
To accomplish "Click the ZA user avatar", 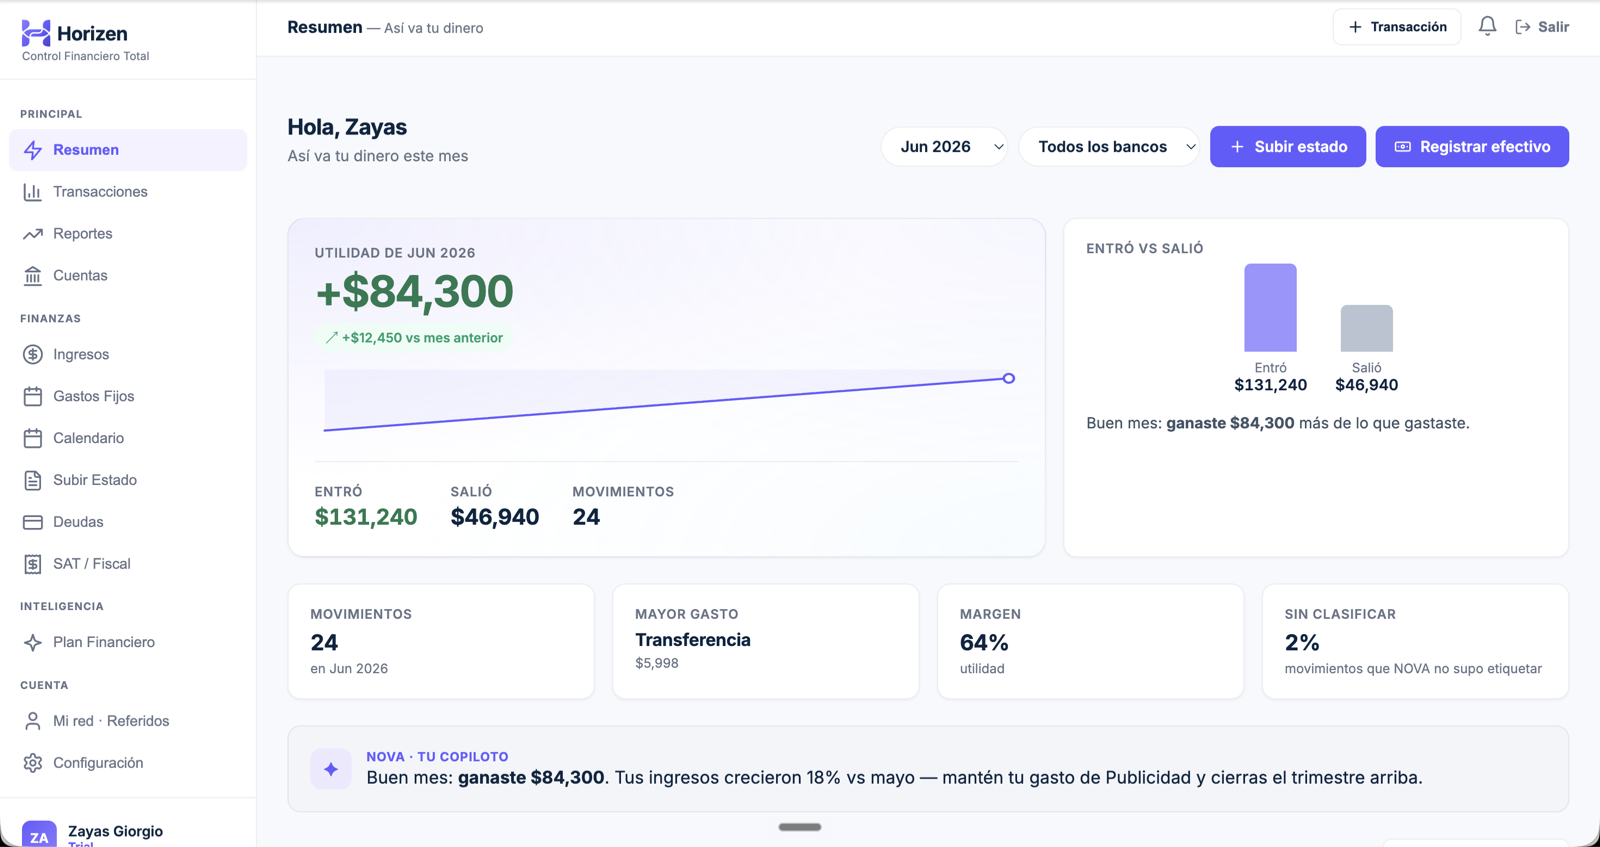I will [39, 834].
